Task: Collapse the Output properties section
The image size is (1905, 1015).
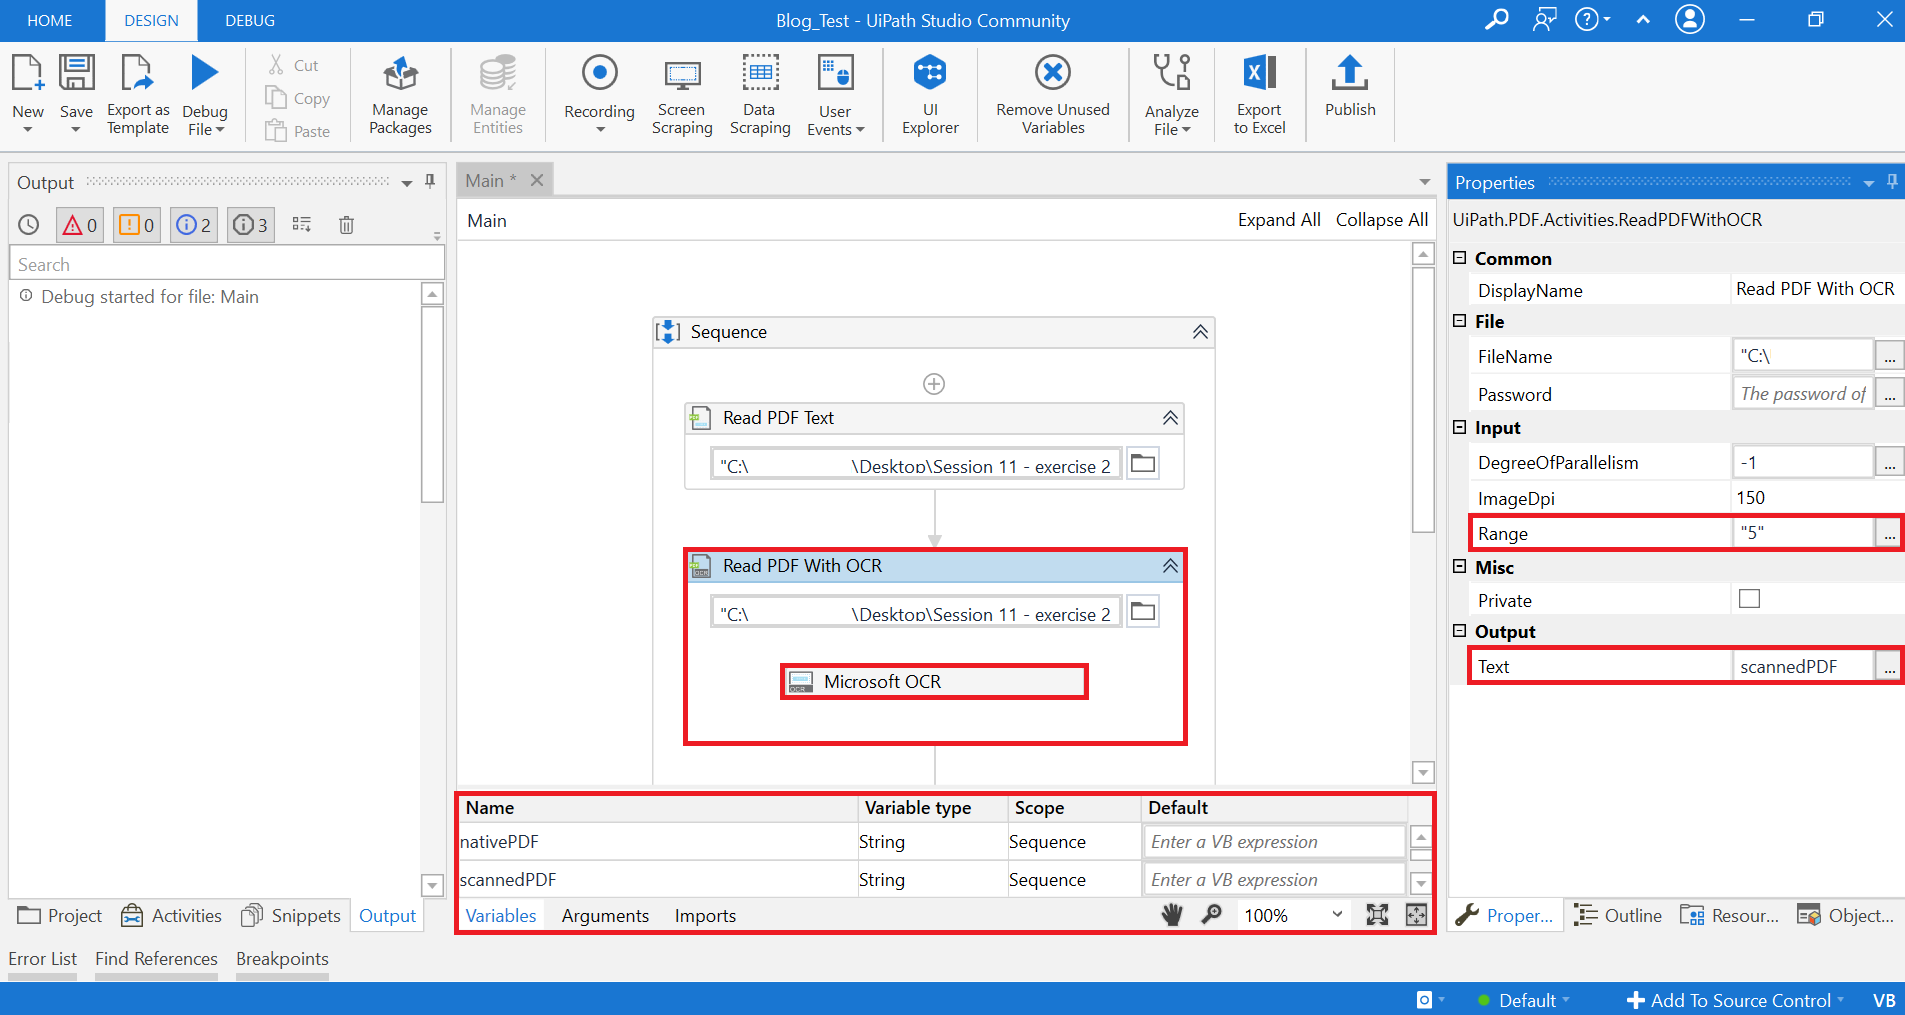Action: [x=1459, y=631]
